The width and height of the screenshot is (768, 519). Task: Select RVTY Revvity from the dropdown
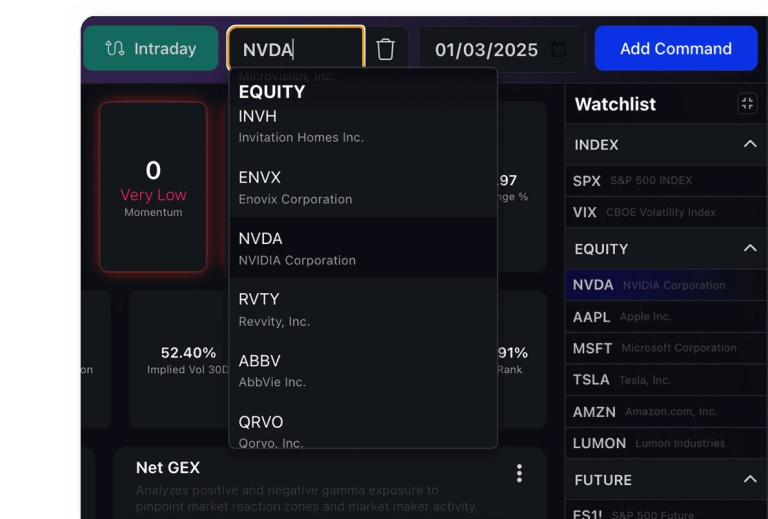click(363, 309)
